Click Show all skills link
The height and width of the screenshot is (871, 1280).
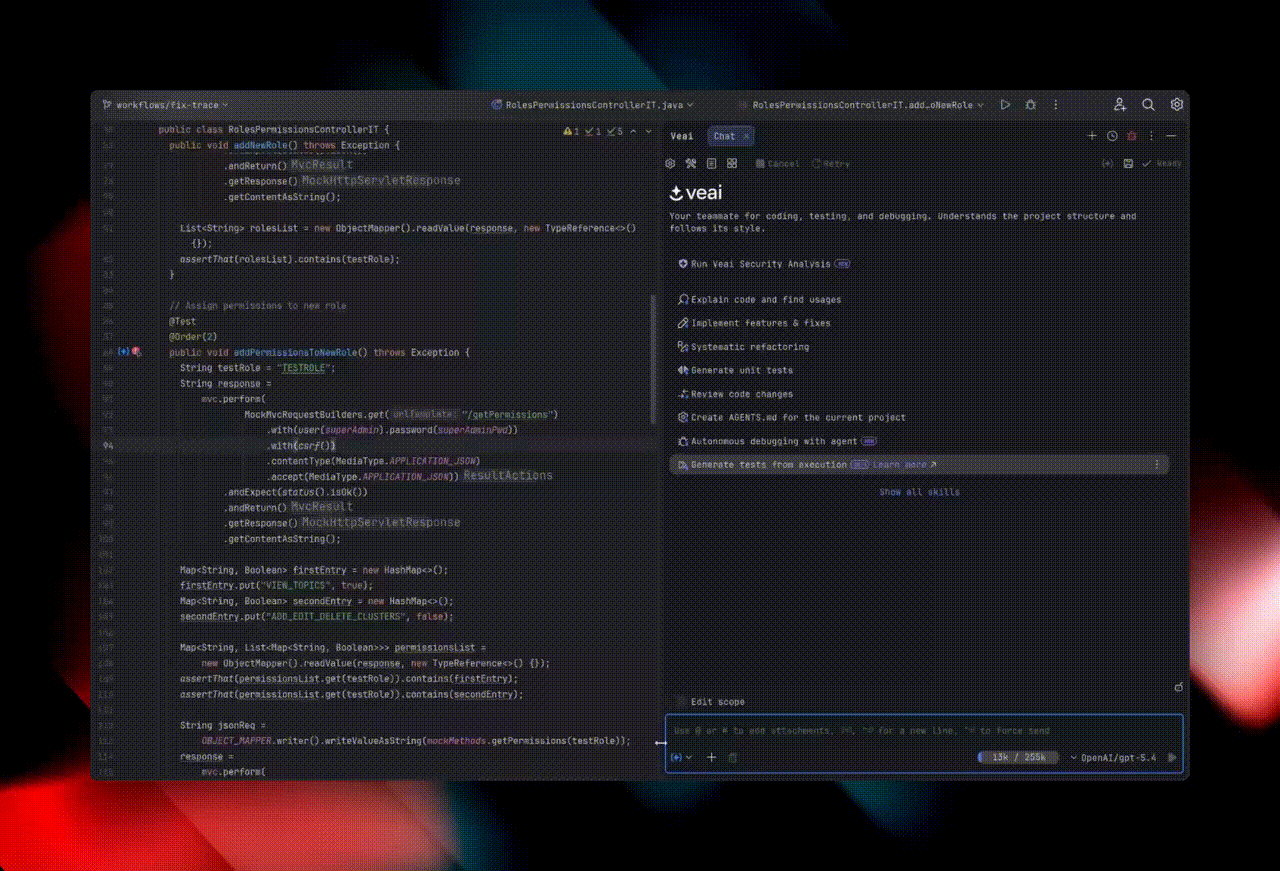[919, 492]
